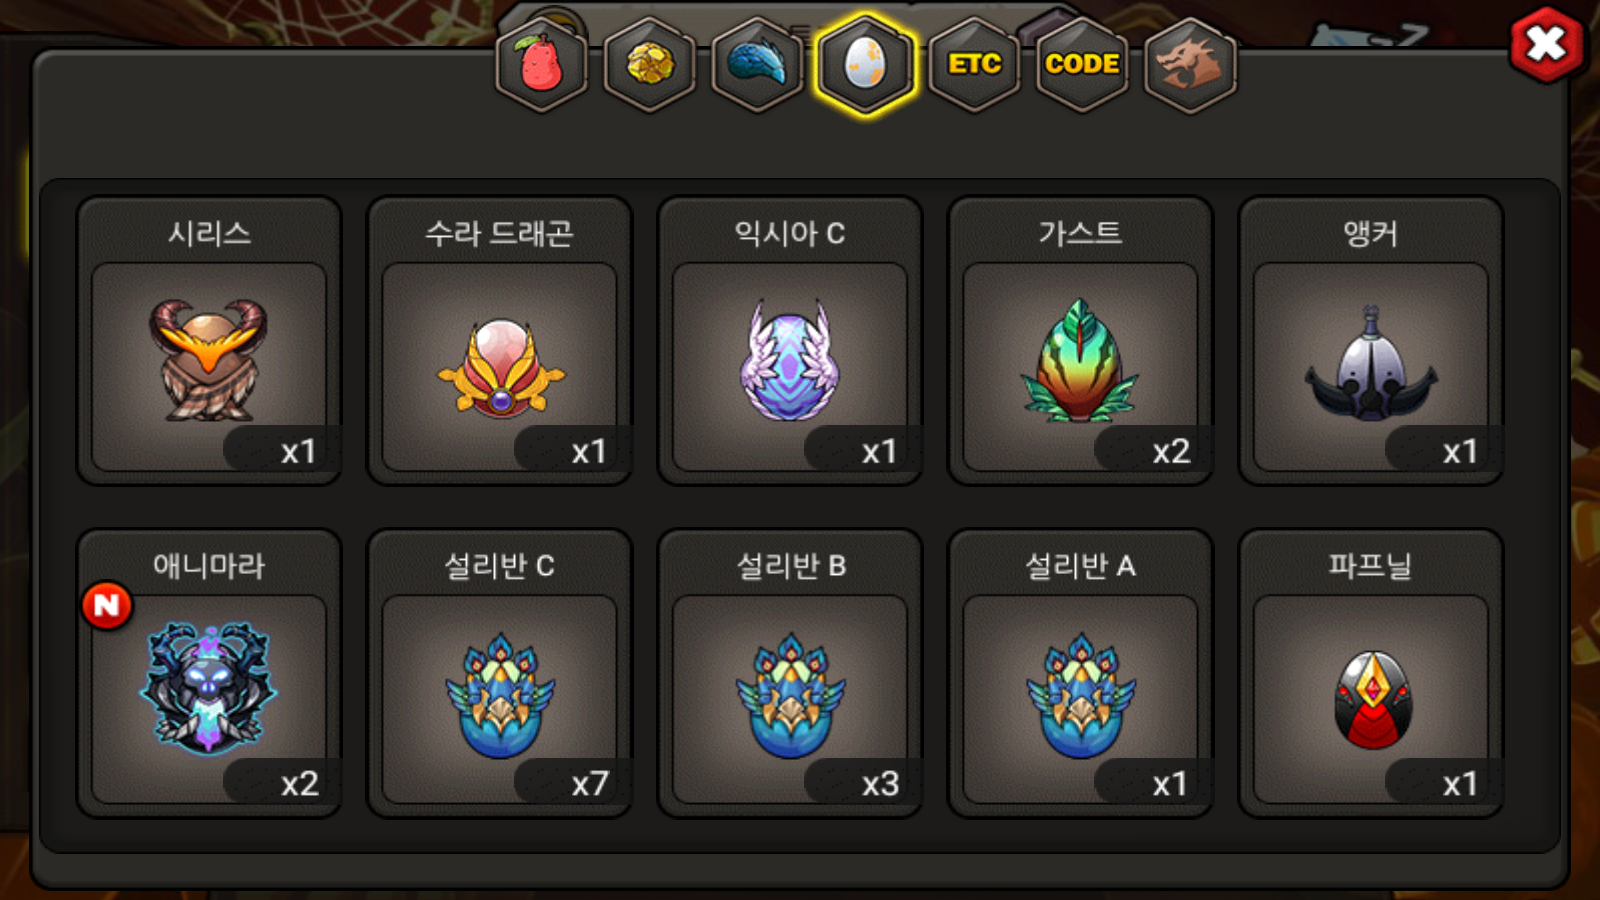The image size is (1600, 900).
Task: Select the 설리반 B egg
Action: tap(790, 674)
